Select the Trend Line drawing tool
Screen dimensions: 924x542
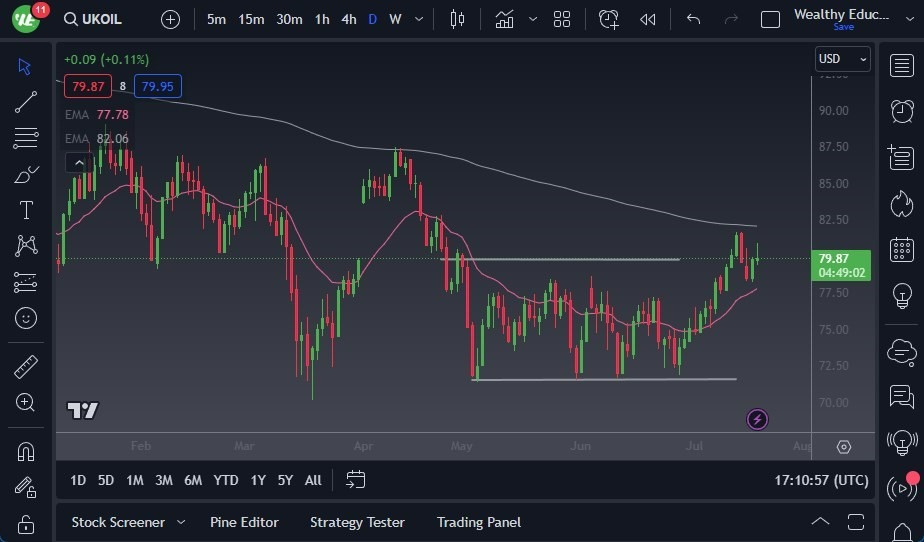pos(26,102)
